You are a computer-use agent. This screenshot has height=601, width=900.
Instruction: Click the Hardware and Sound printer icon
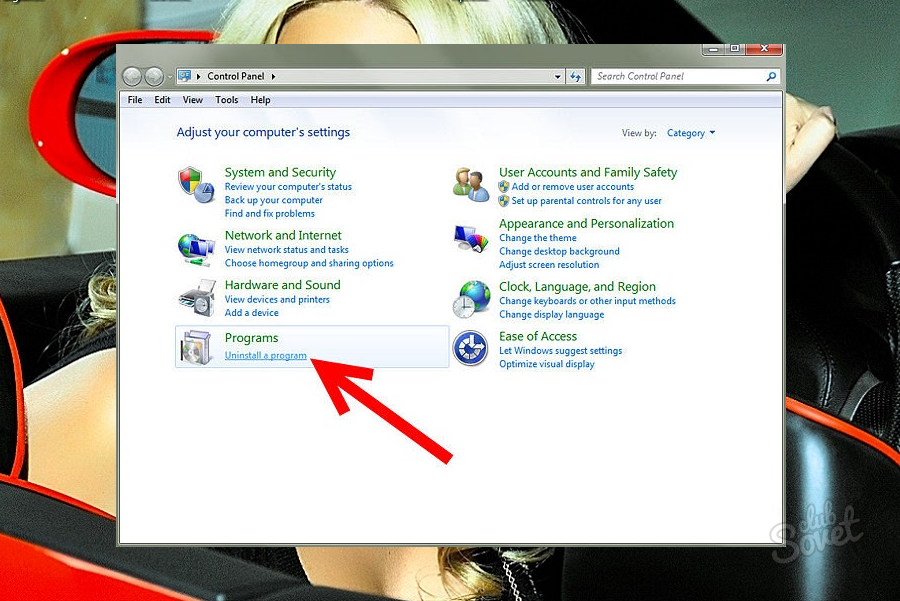pos(196,297)
